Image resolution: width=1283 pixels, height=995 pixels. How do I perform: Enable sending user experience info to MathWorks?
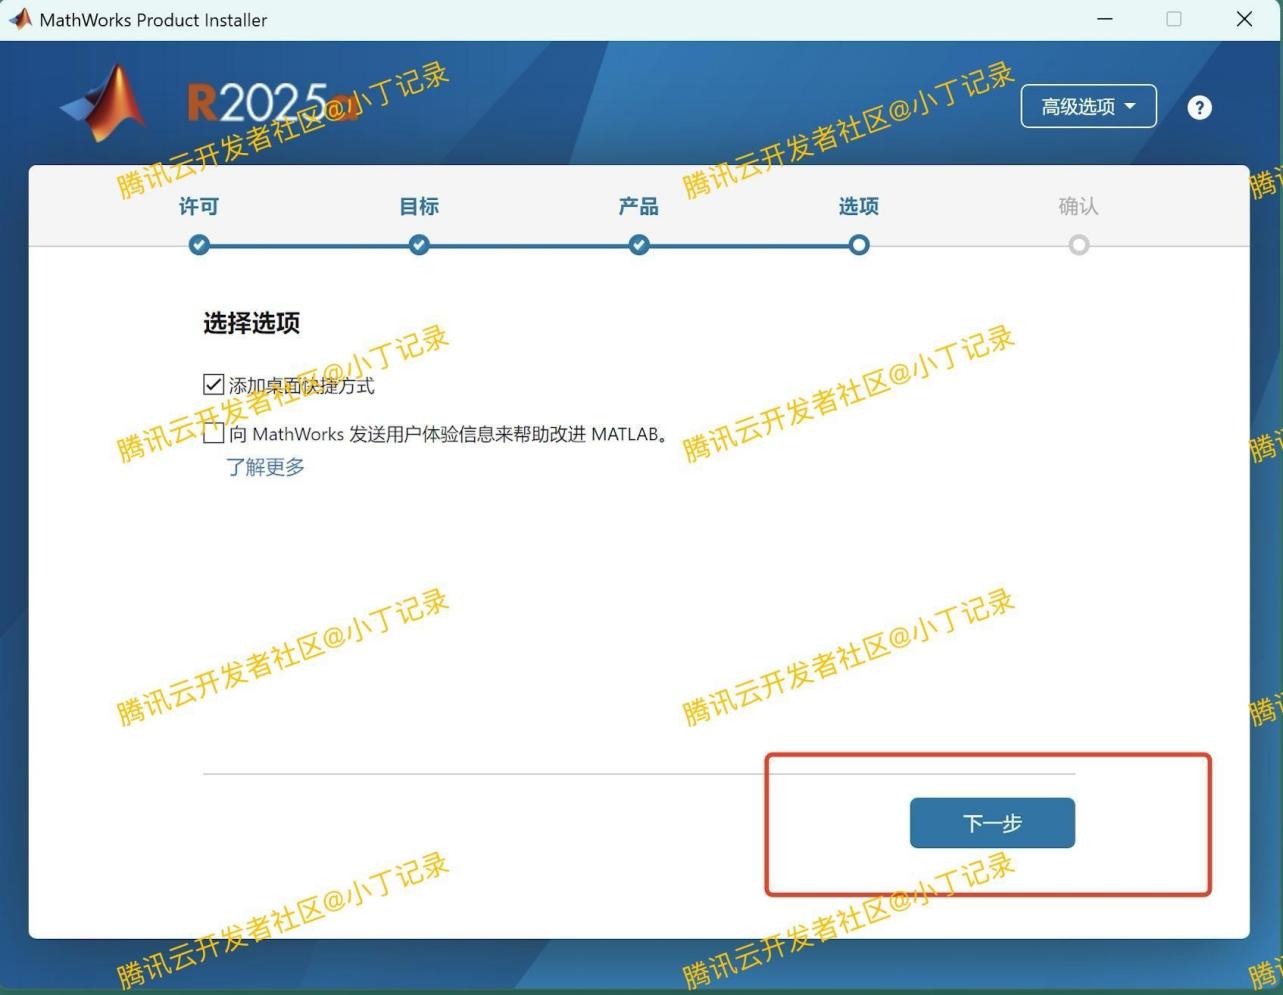(x=213, y=433)
